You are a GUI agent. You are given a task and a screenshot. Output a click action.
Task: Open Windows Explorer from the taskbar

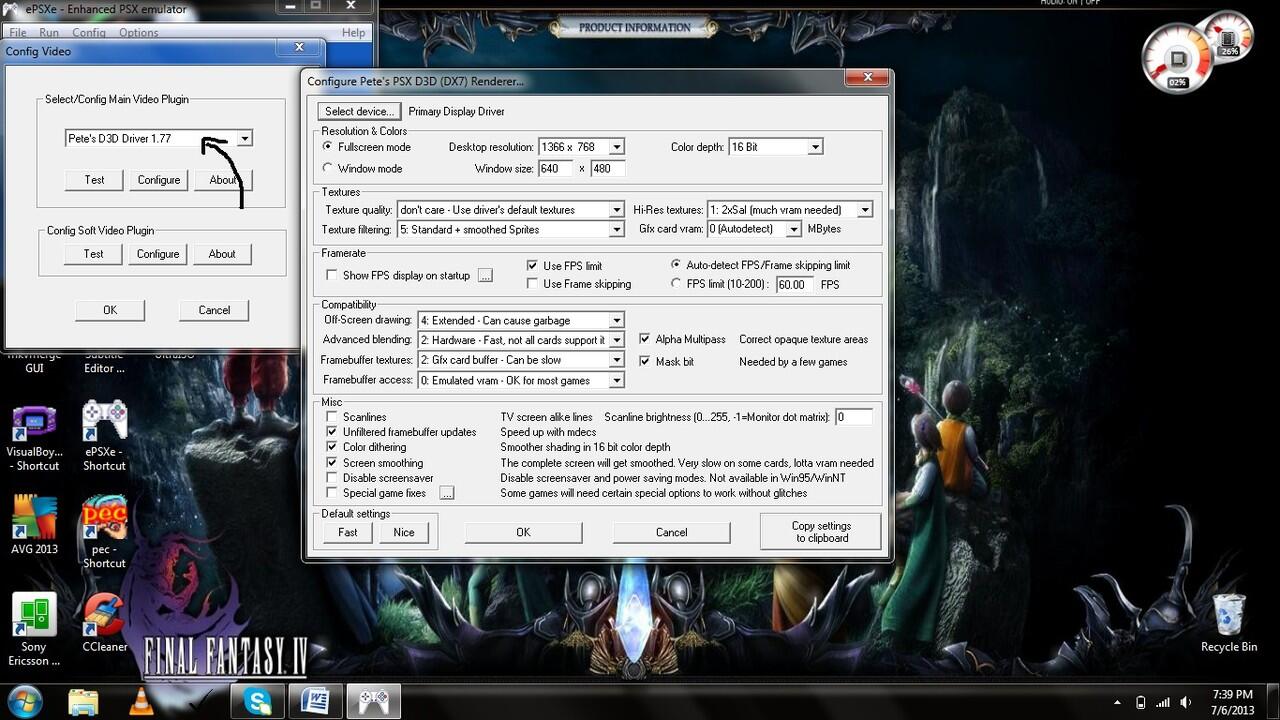84,701
